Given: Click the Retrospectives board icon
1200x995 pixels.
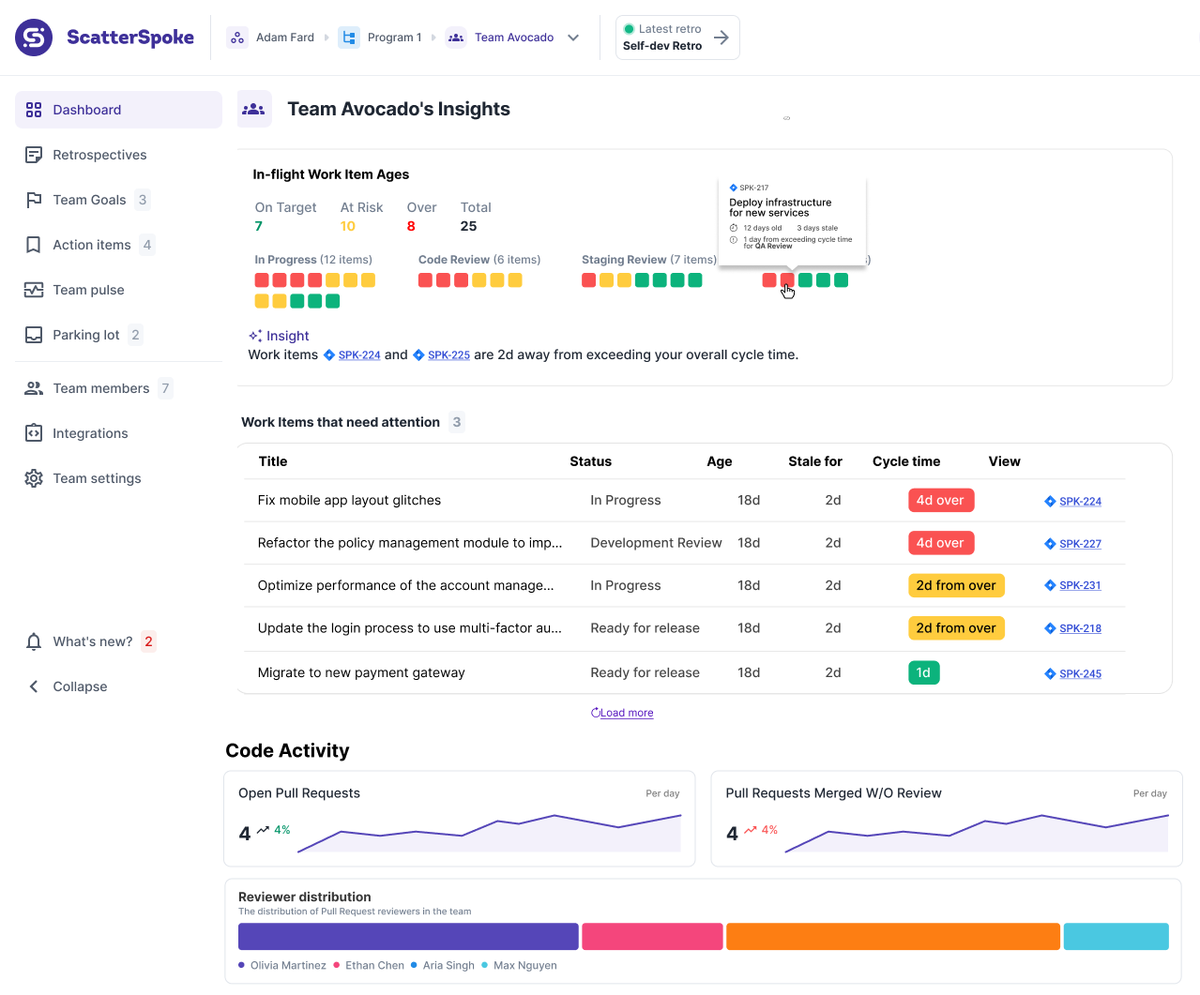Looking at the screenshot, I should click(33, 155).
